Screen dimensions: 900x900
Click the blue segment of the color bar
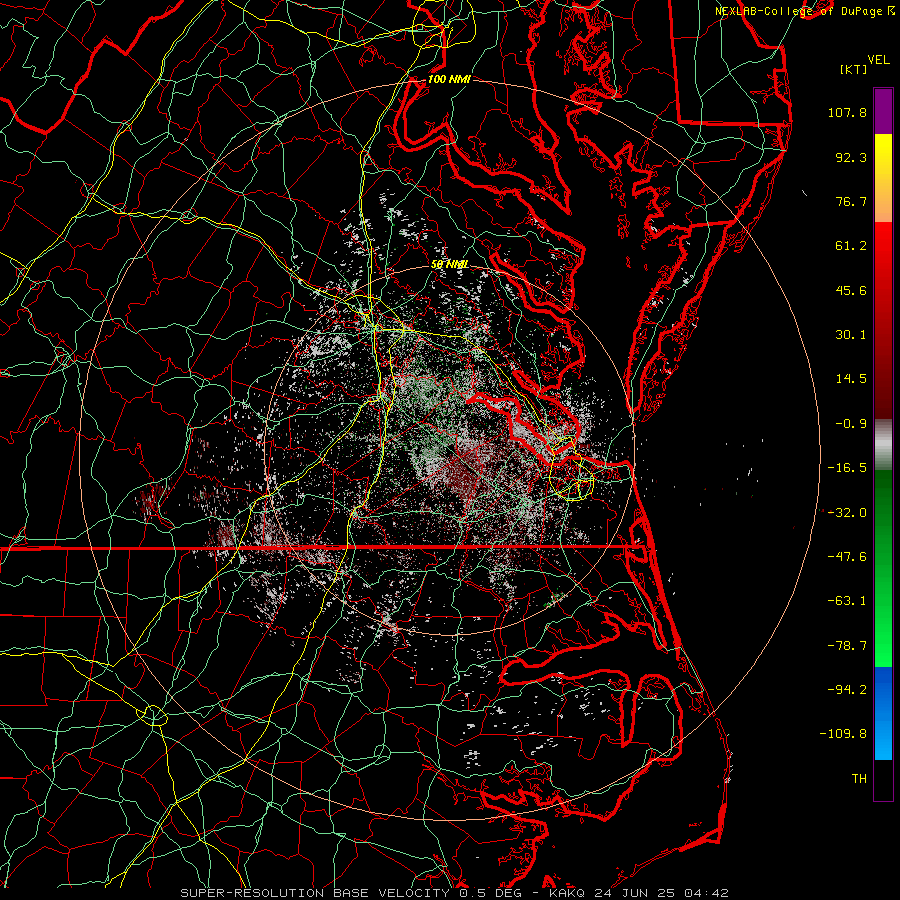click(883, 713)
